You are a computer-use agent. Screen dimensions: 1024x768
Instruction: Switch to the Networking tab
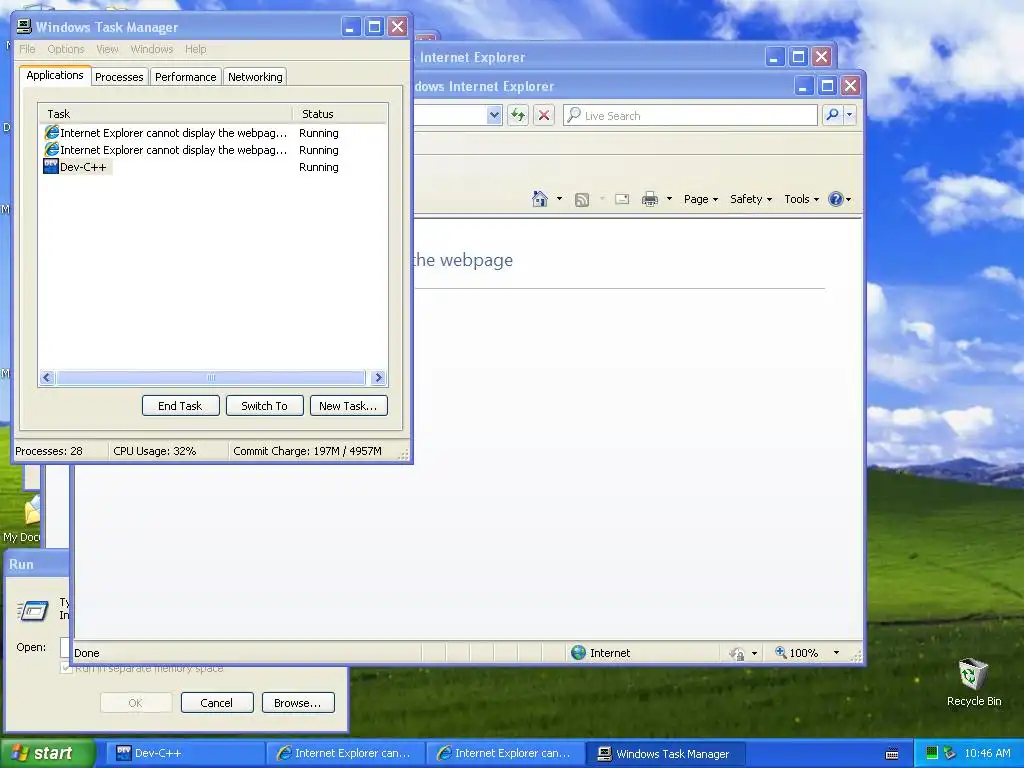pos(255,77)
